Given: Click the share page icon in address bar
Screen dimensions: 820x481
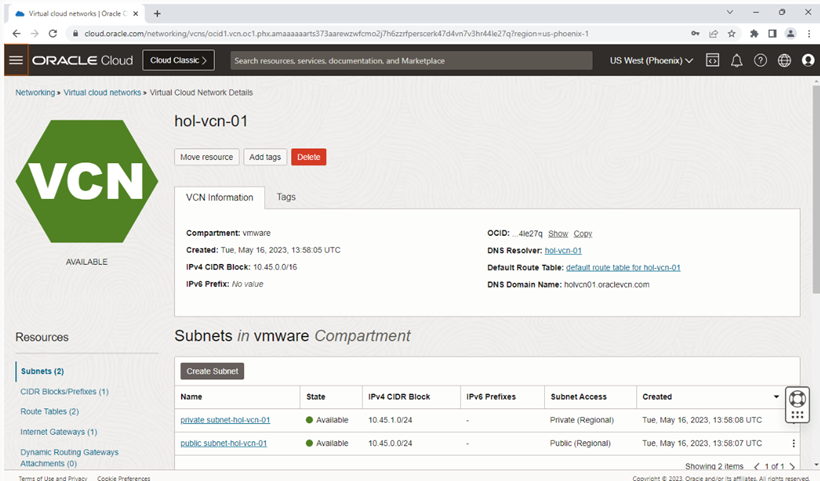Looking at the screenshot, I should click(713, 33).
